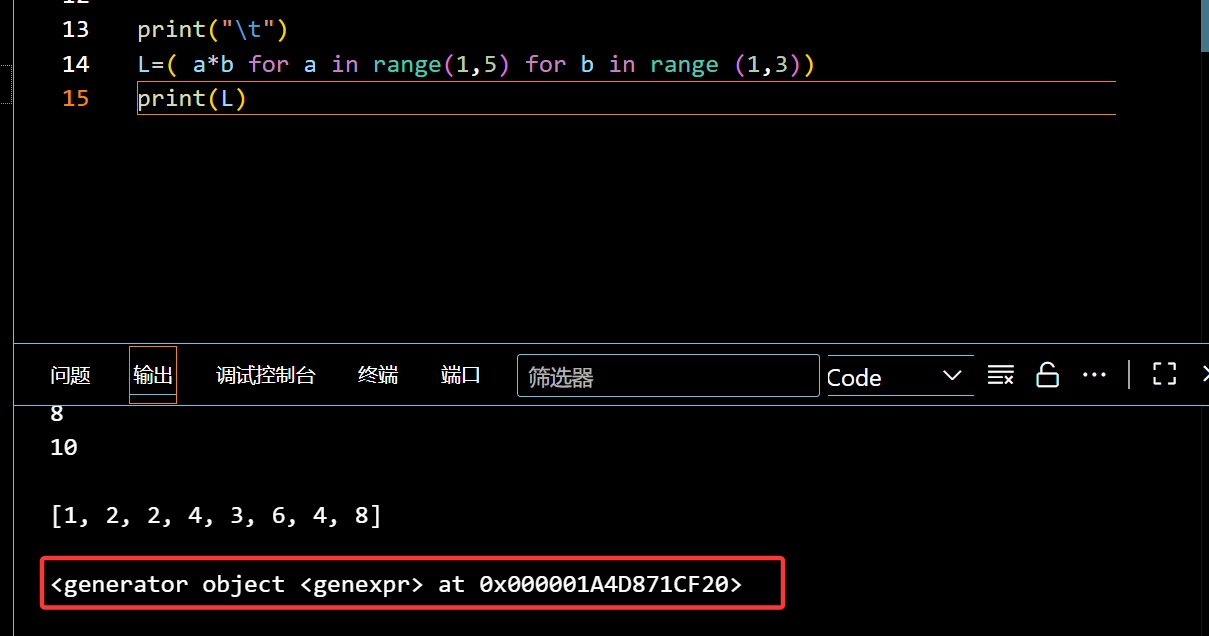Click the generator expression on line 14
The width and height of the screenshot is (1209, 636).
point(476,65)
